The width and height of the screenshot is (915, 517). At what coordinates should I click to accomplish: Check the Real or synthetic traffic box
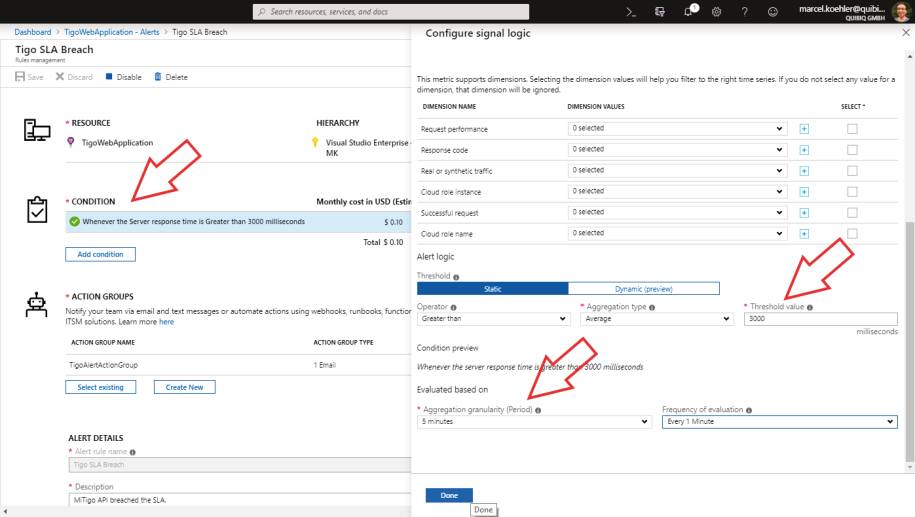coord(852,171)
